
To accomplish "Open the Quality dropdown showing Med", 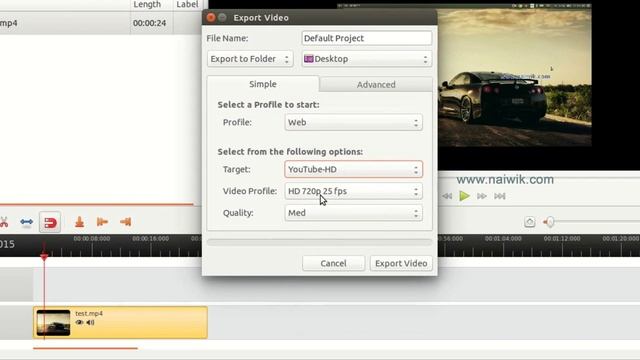I will click(x=353, y=213).
